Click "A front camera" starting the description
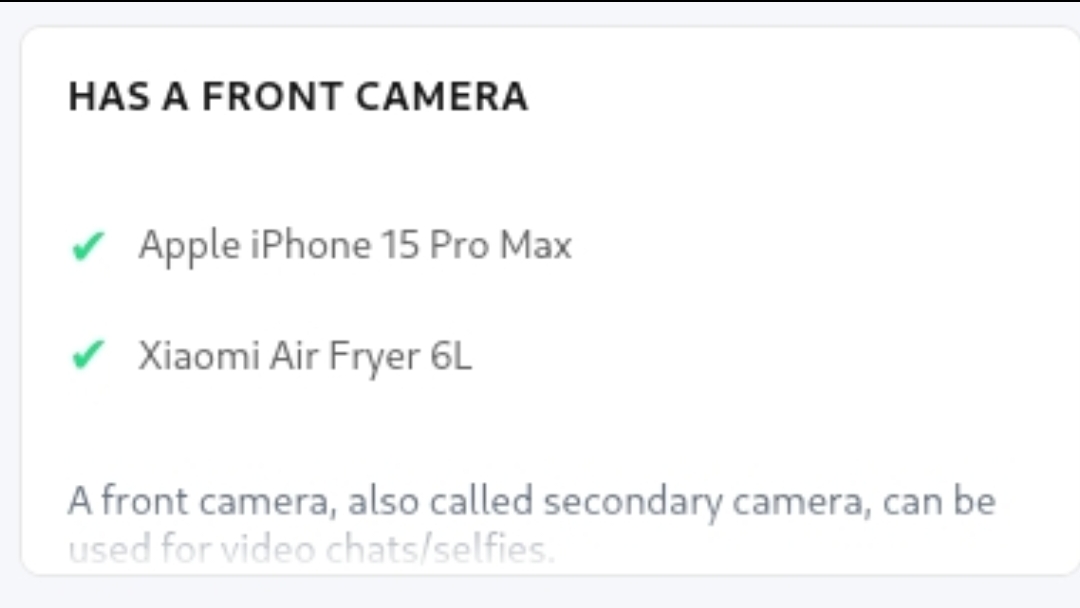This screenshot has width=1080, height=608. [199, 501]
